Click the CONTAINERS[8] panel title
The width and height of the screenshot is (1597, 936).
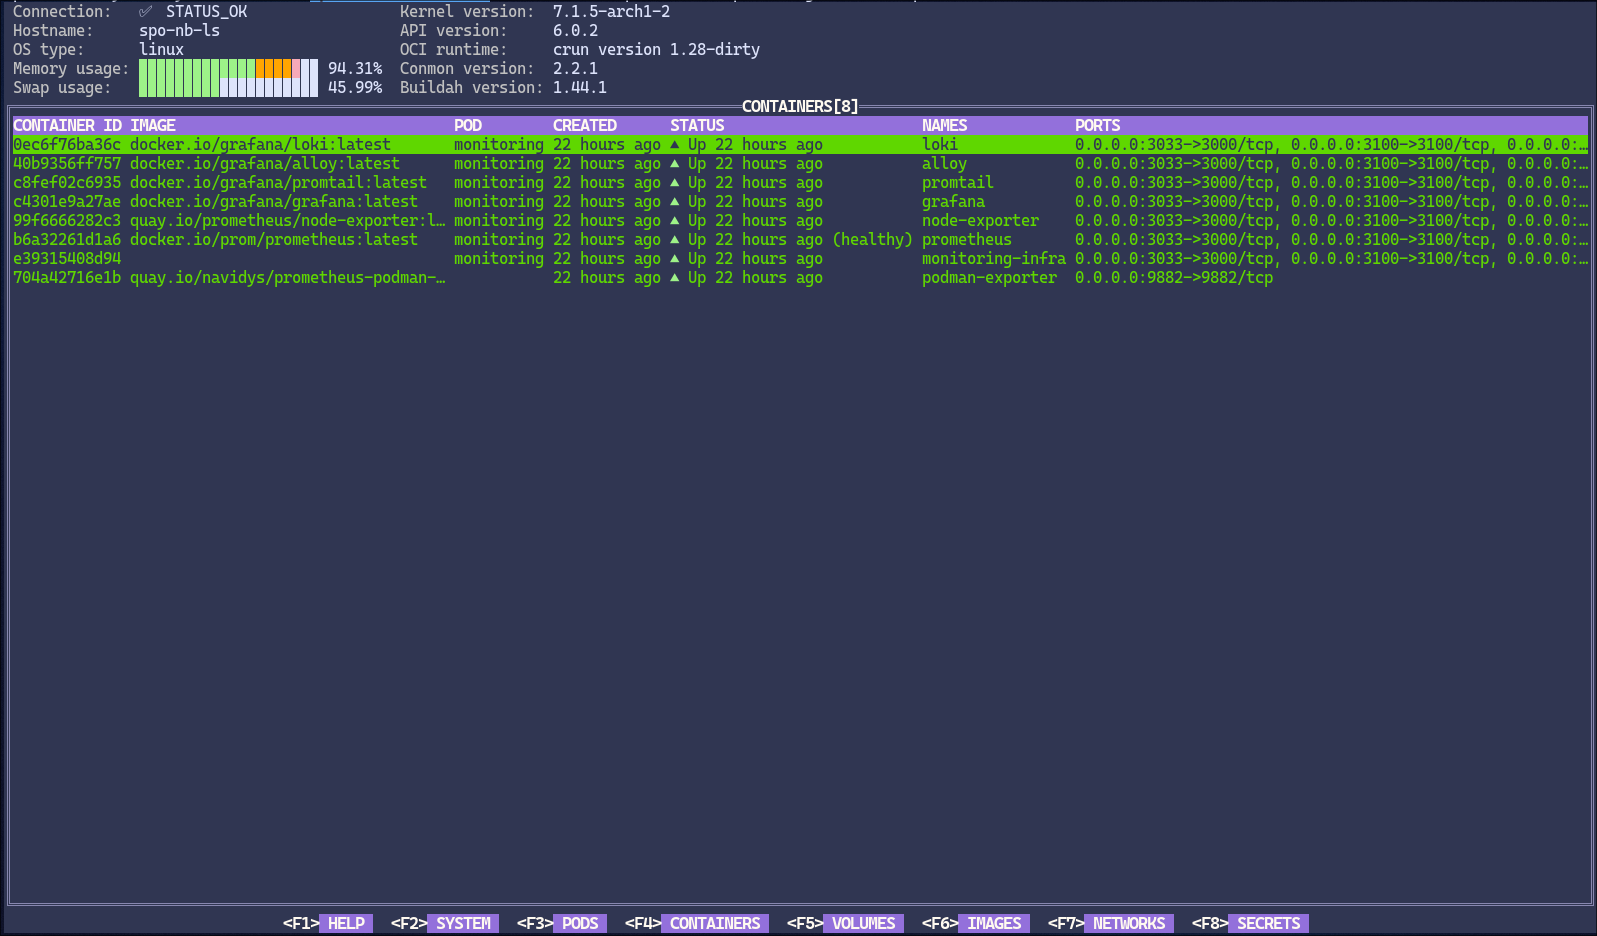[800, 106]
